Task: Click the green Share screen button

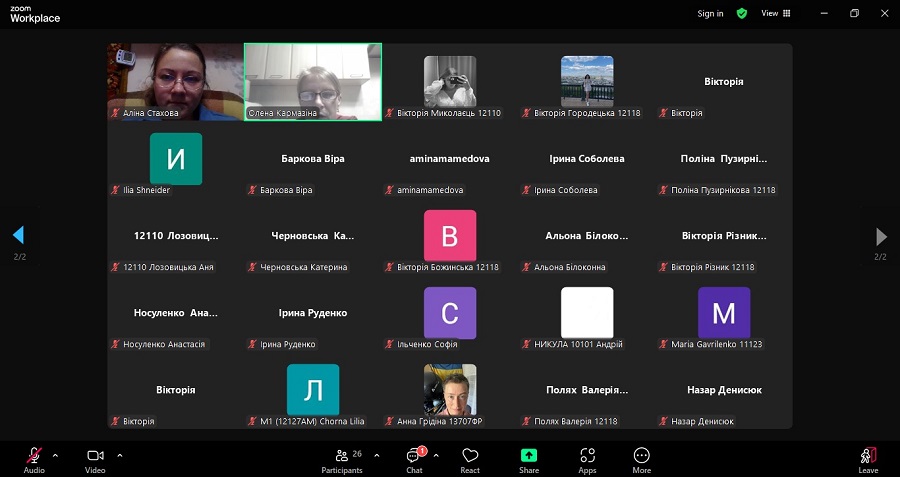Action: point(529,459)
